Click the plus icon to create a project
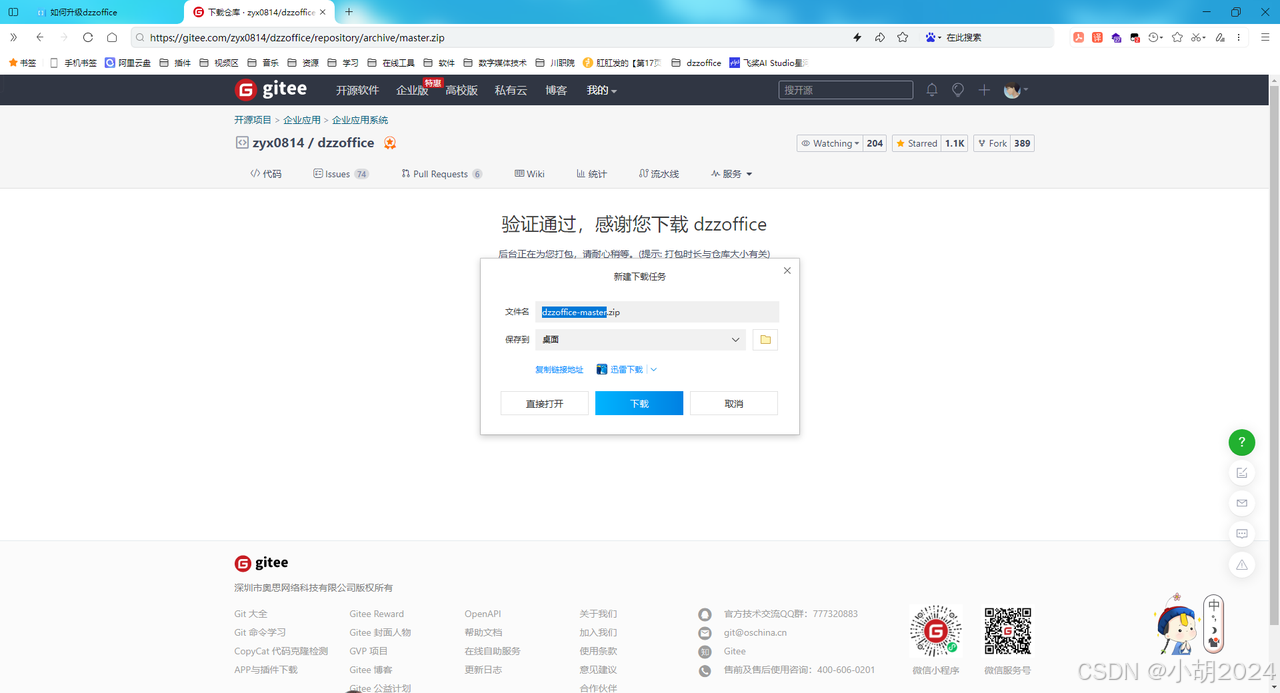 click(x=984, y=90)
